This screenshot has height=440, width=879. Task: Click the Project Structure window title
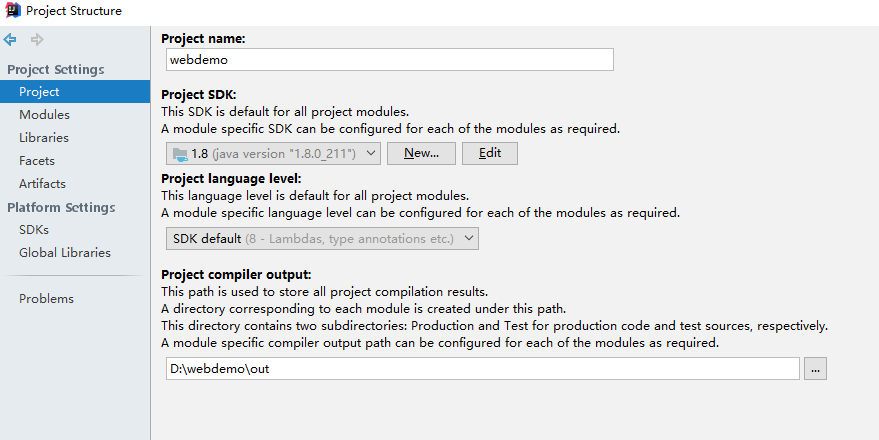(x=74, y=11)
